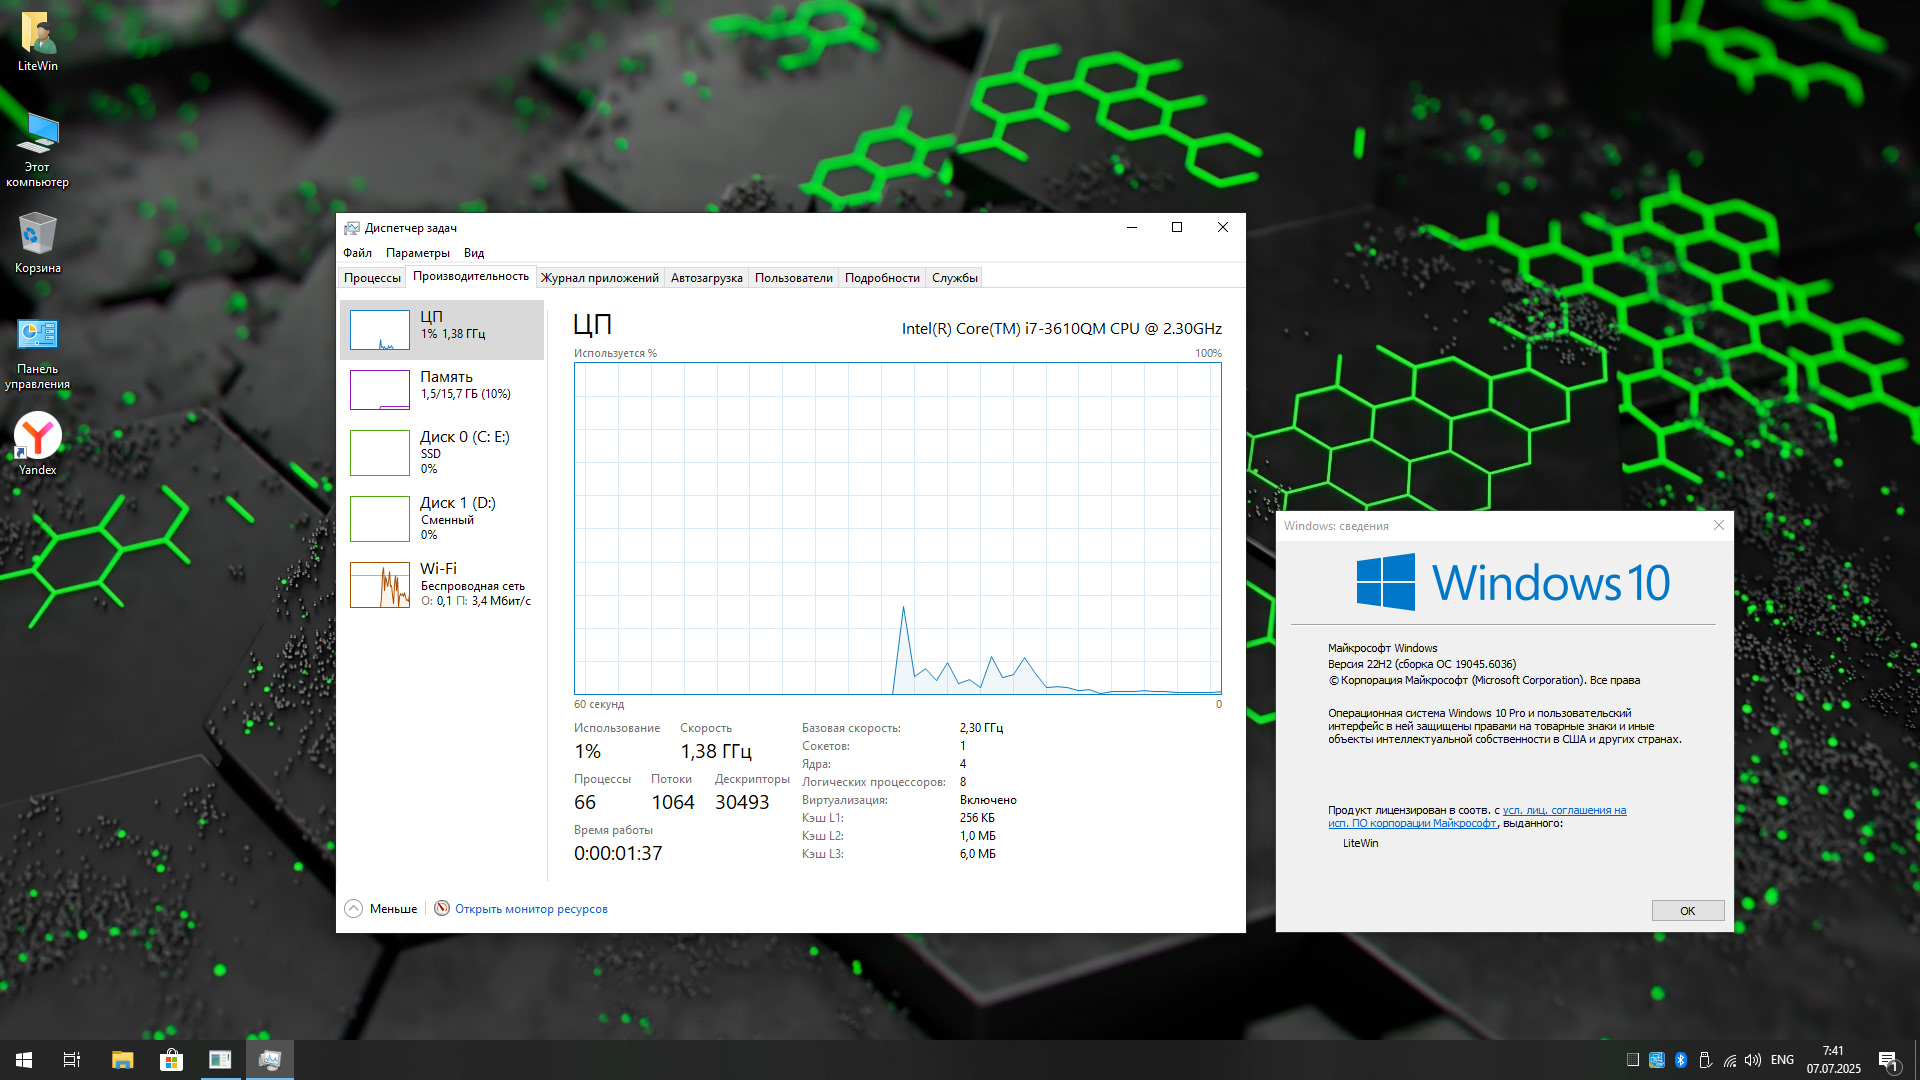Open File Explorer from the taskbar

[x=122, y=1060]
